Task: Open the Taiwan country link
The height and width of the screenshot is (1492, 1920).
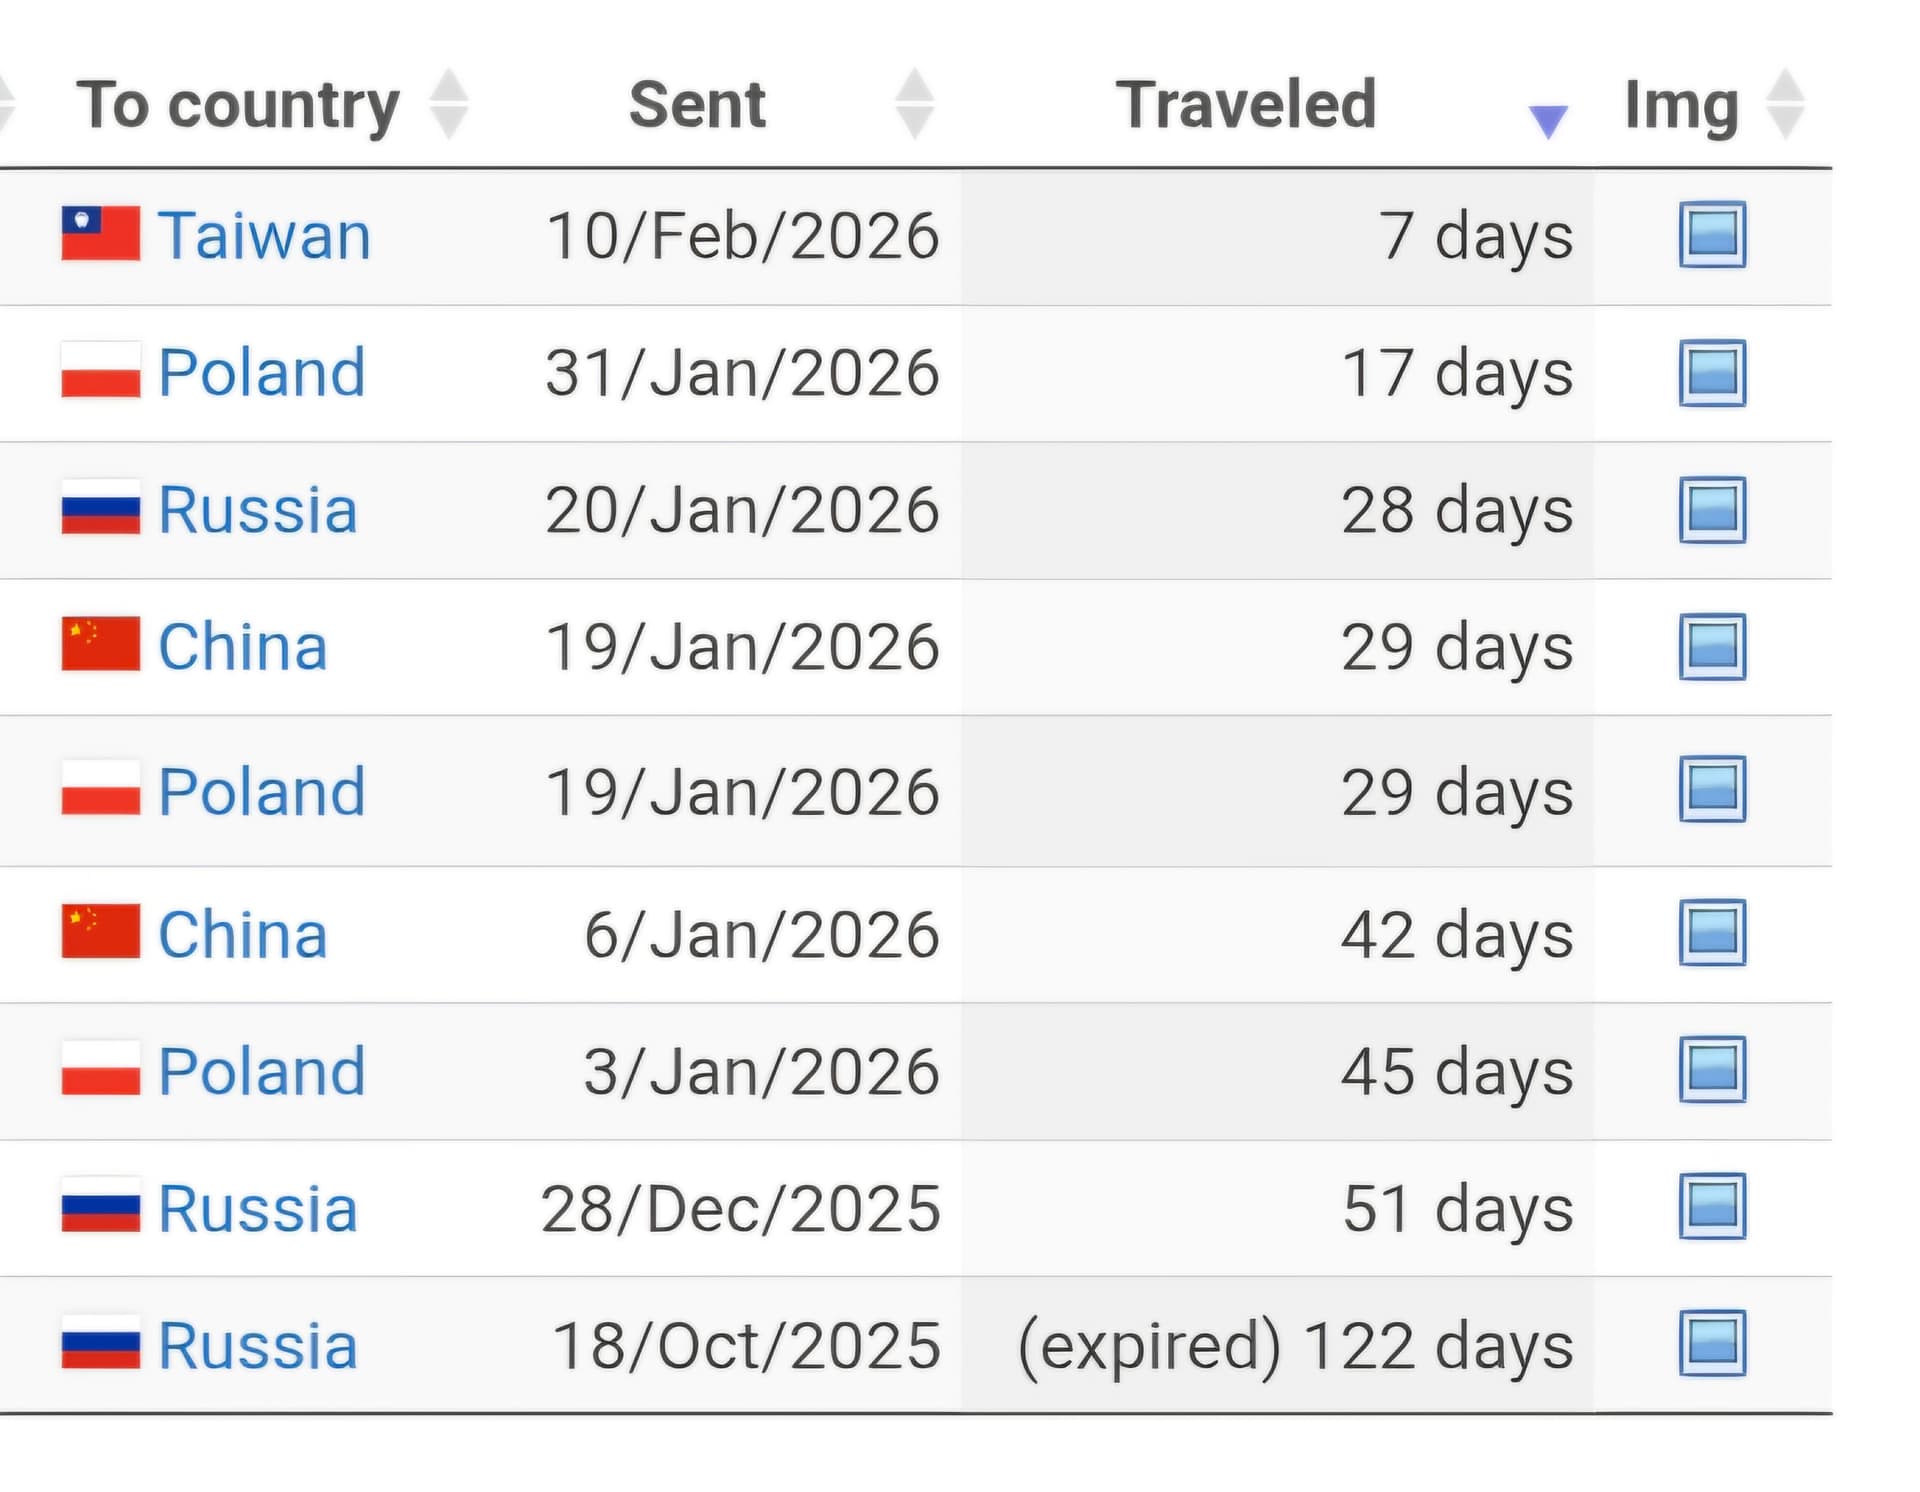Action: tap(265, 236)
